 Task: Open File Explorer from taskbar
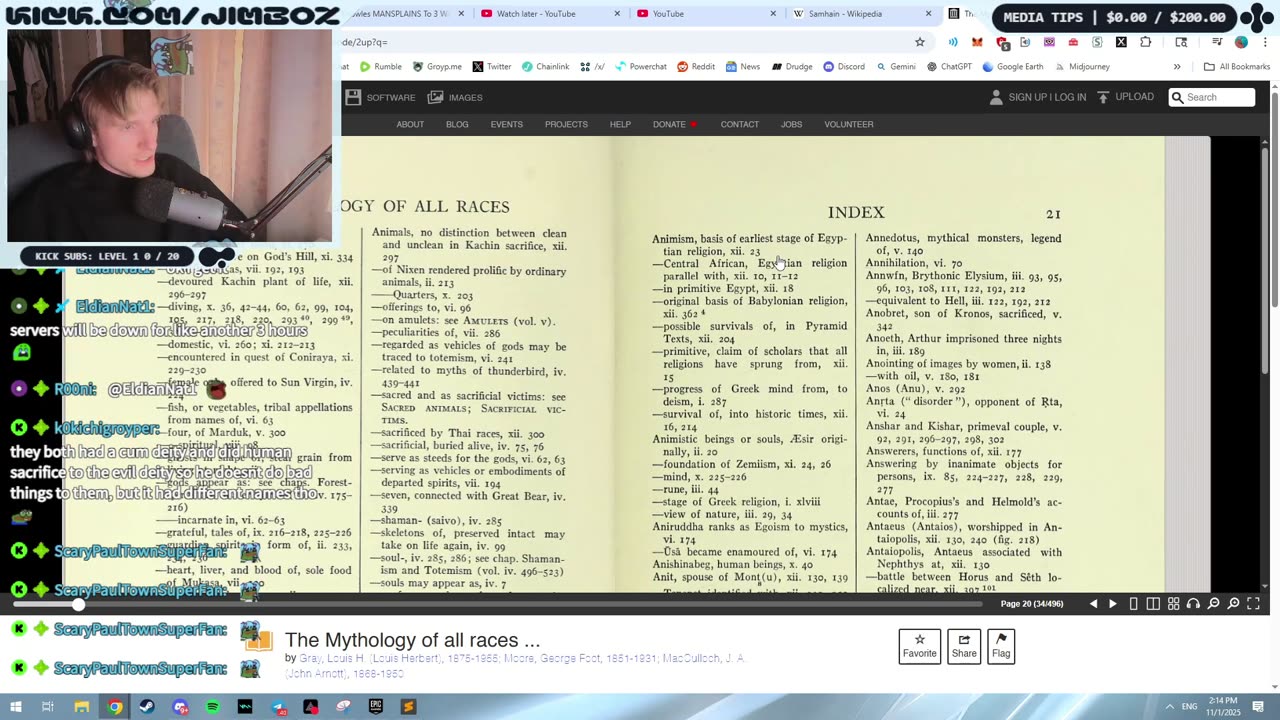point(82,707)
